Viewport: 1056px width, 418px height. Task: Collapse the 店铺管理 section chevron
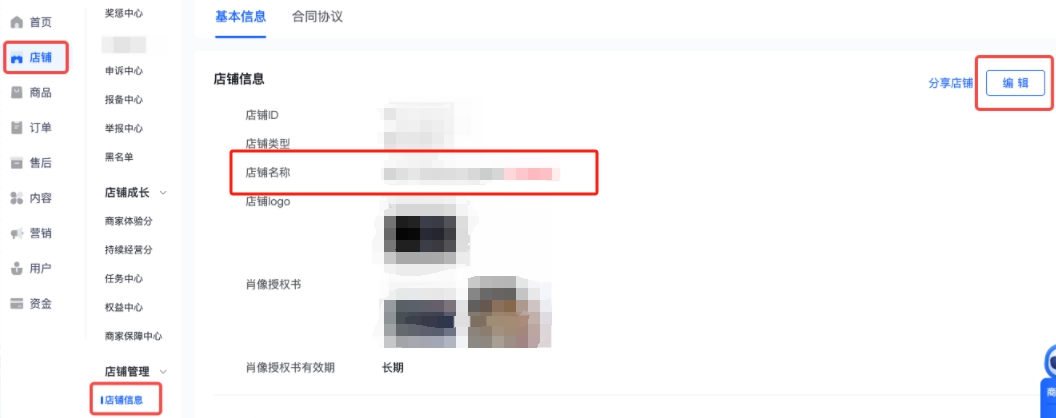(164, 372)
